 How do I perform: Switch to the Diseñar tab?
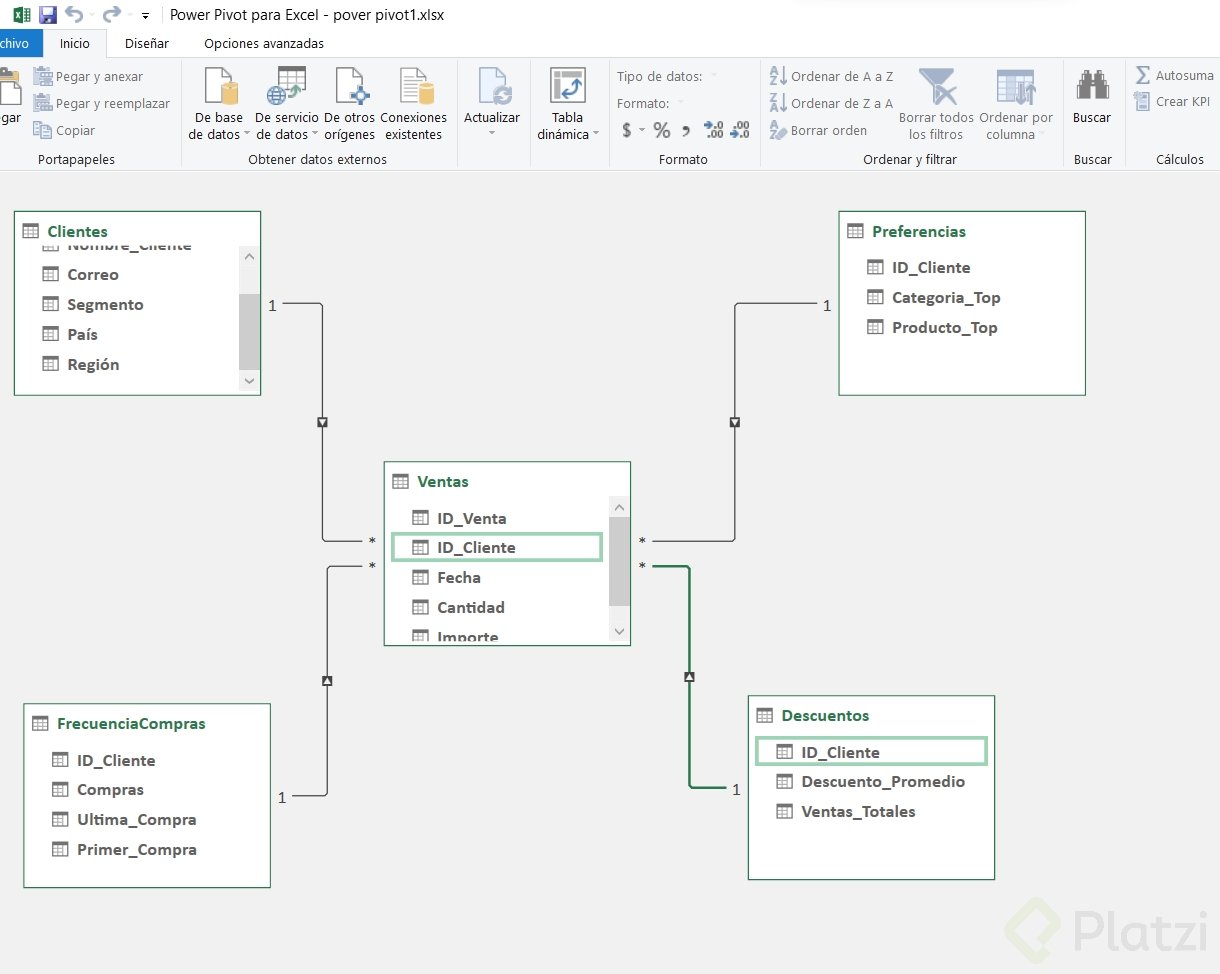(x=147, y=43)
